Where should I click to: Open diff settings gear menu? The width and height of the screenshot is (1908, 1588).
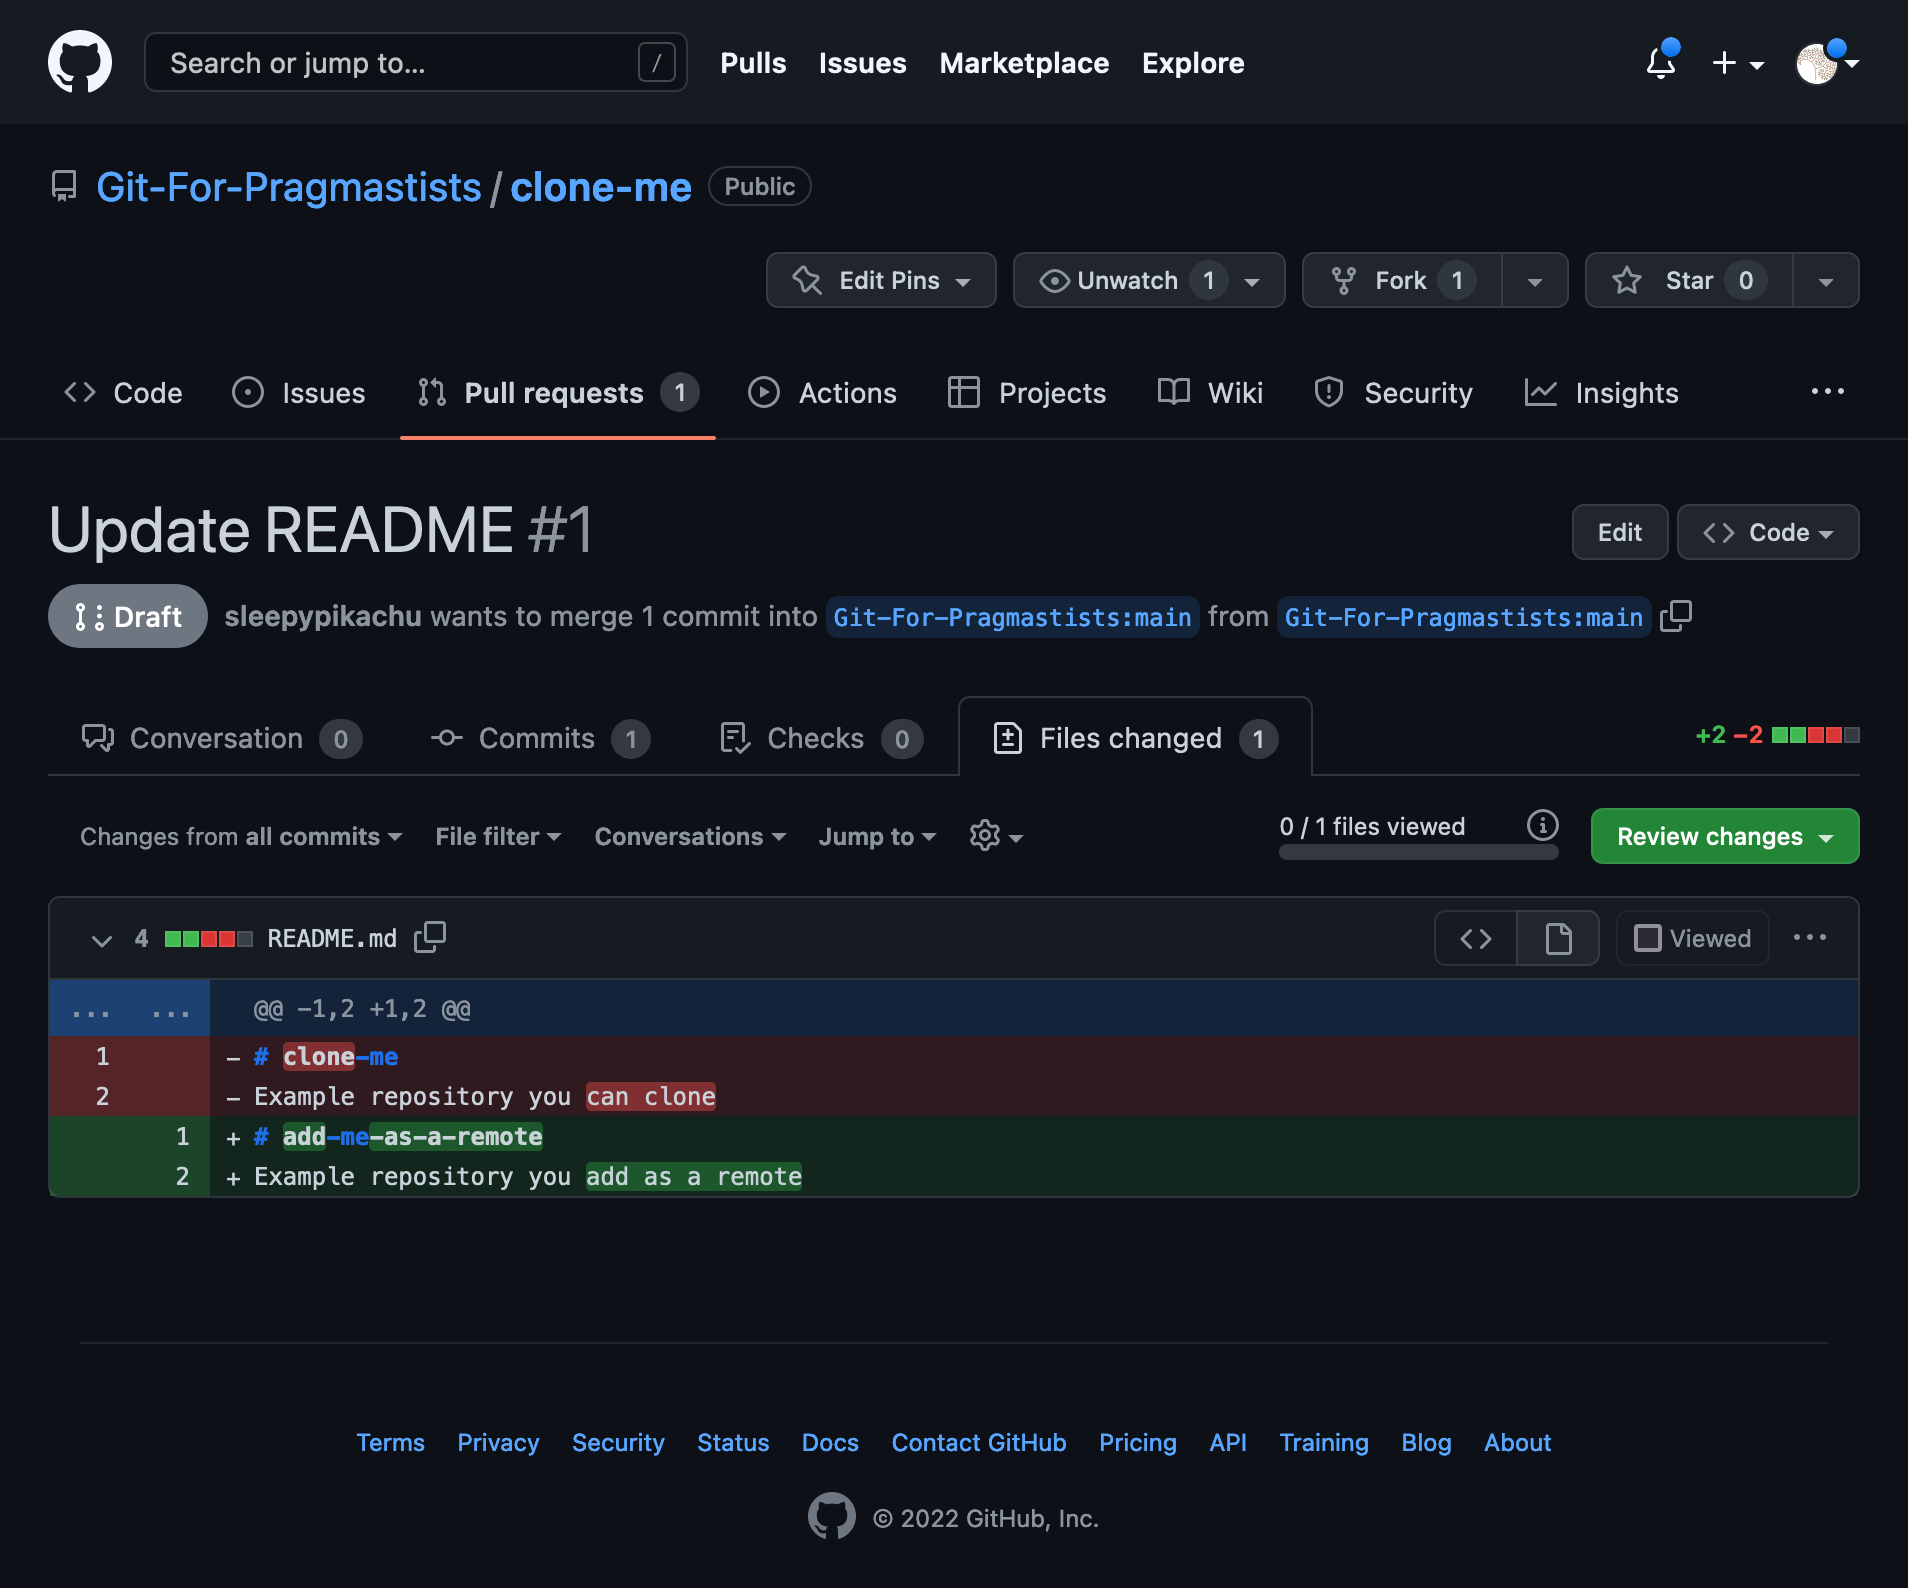pyautogui.click(x=996, y=836)
